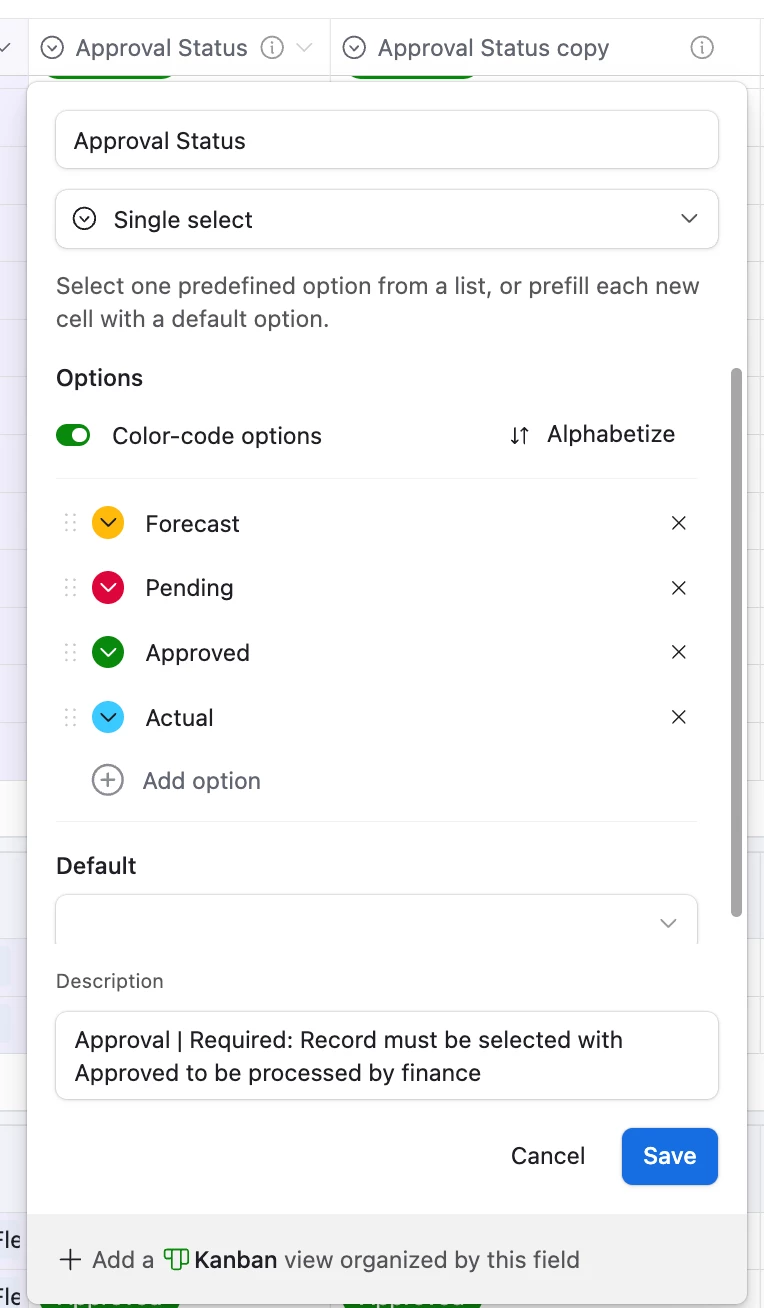
Task: Remove the Approved option with X
Action: 678,652
